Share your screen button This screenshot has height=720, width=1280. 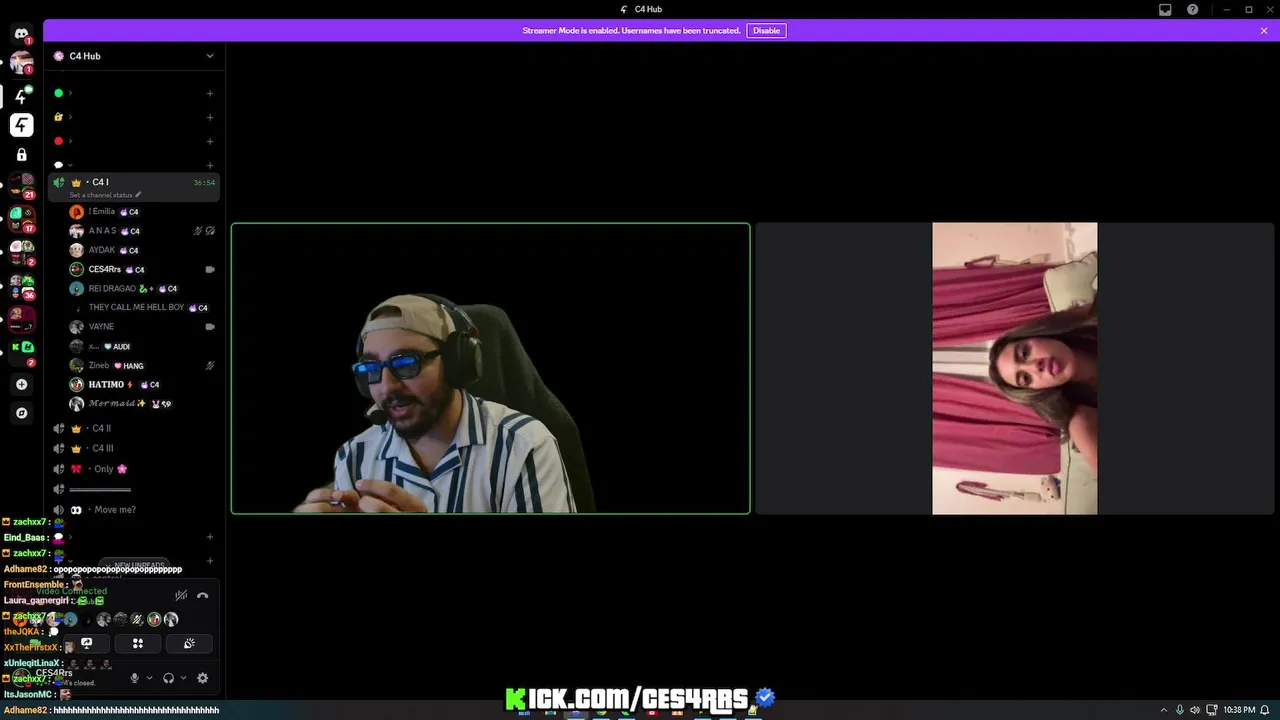point(87,643)
